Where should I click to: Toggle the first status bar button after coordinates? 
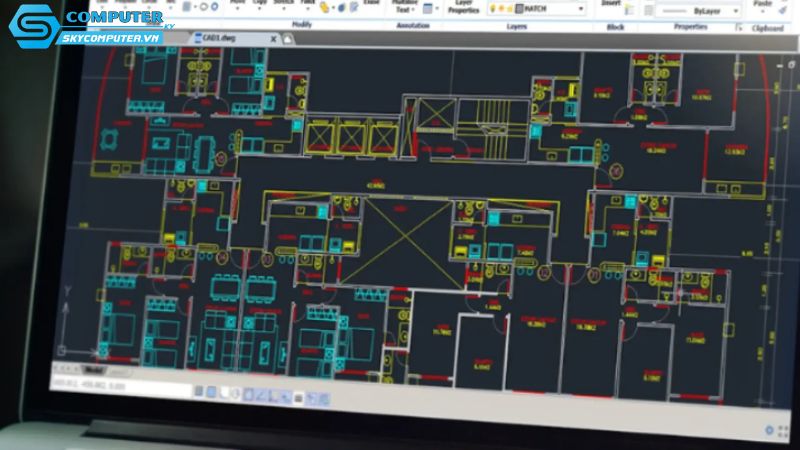pos(198,391)
